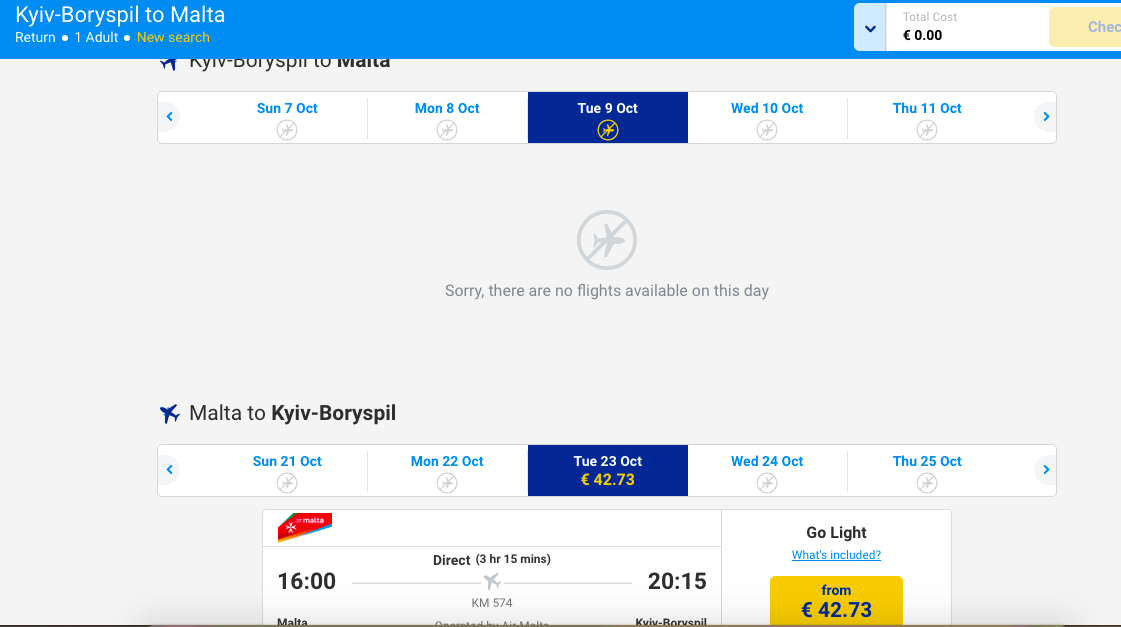The height and width of the screenshot is (627, 1121).
Task: Click the no-flights icon under Wed 10 Oct
Action: point(767,130)
